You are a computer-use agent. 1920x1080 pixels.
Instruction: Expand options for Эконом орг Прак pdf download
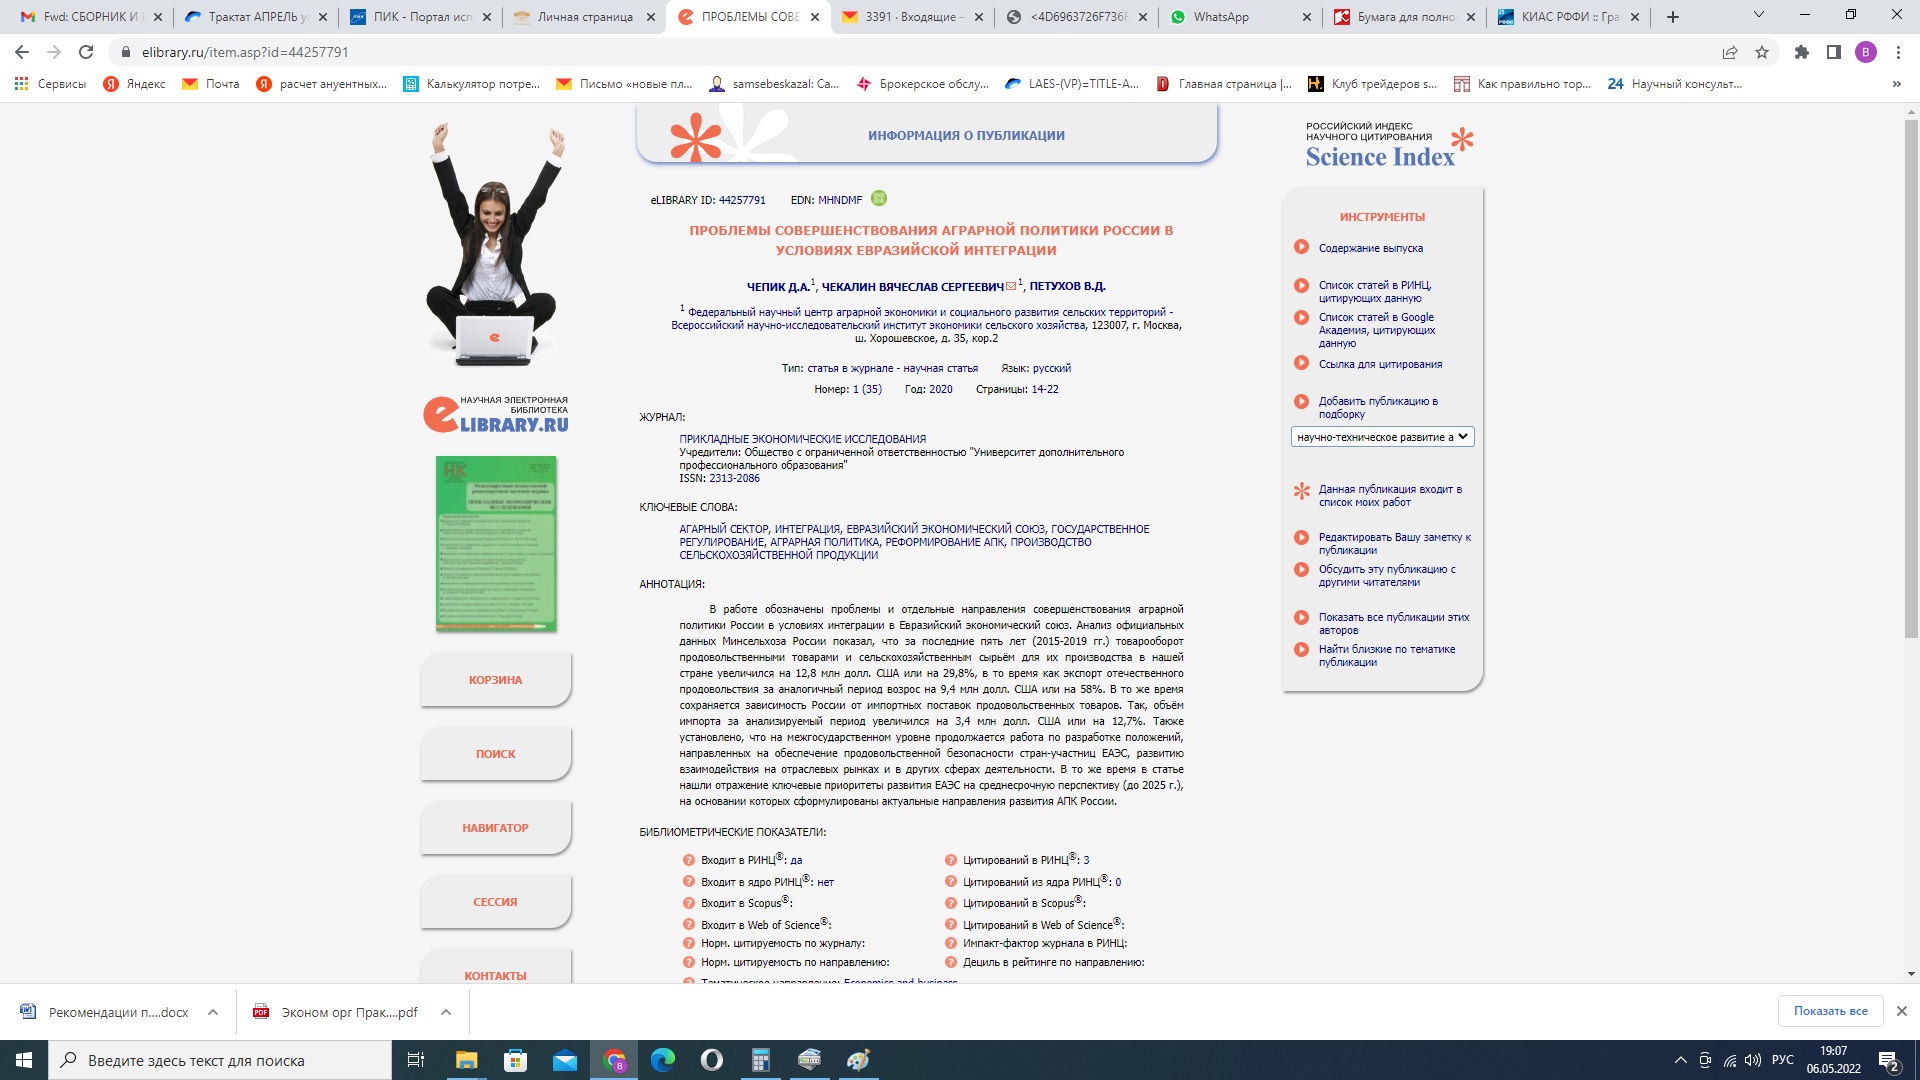click(446, 1012)
